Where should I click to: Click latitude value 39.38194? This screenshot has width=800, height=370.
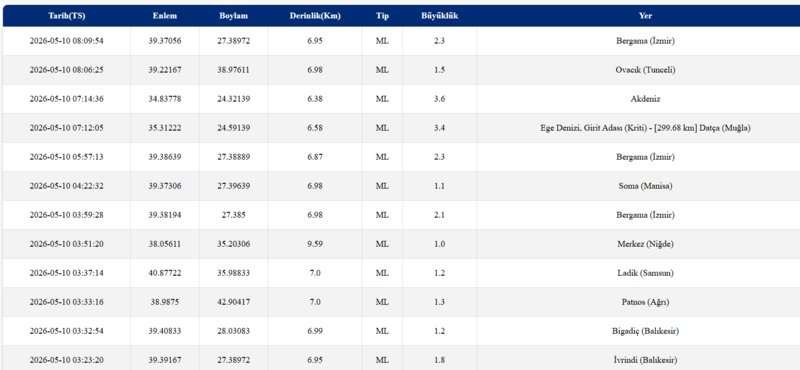[165, 215]
